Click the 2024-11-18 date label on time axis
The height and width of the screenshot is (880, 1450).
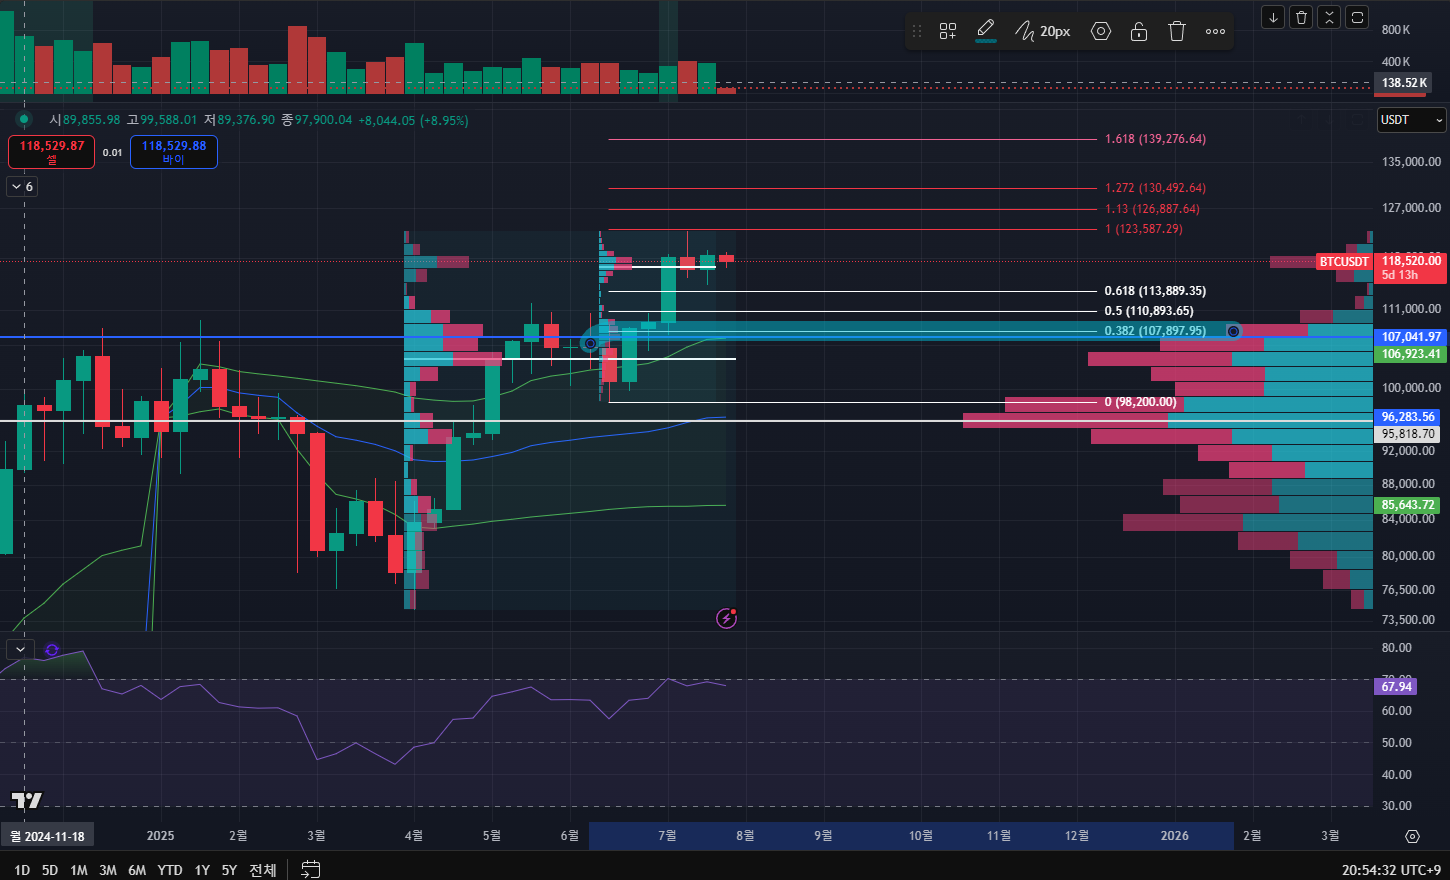47,836
